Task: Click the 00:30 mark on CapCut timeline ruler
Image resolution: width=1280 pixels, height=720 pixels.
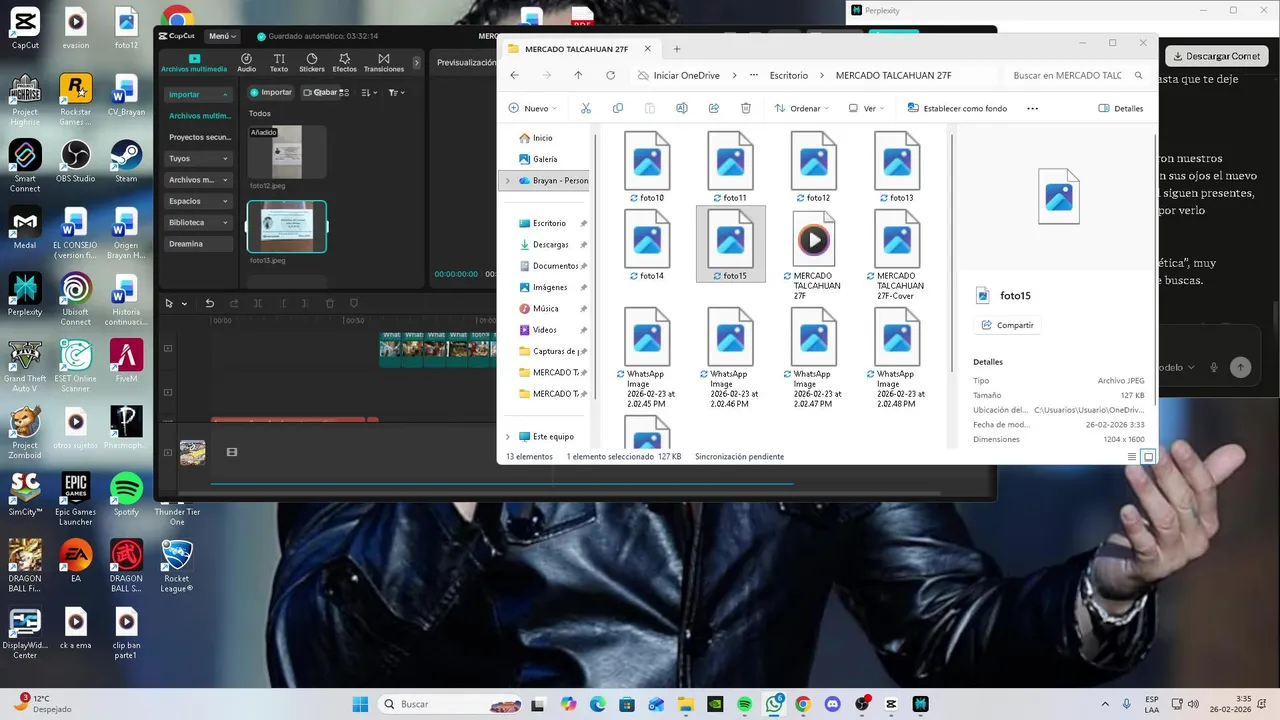Action: tap(353, 321)
